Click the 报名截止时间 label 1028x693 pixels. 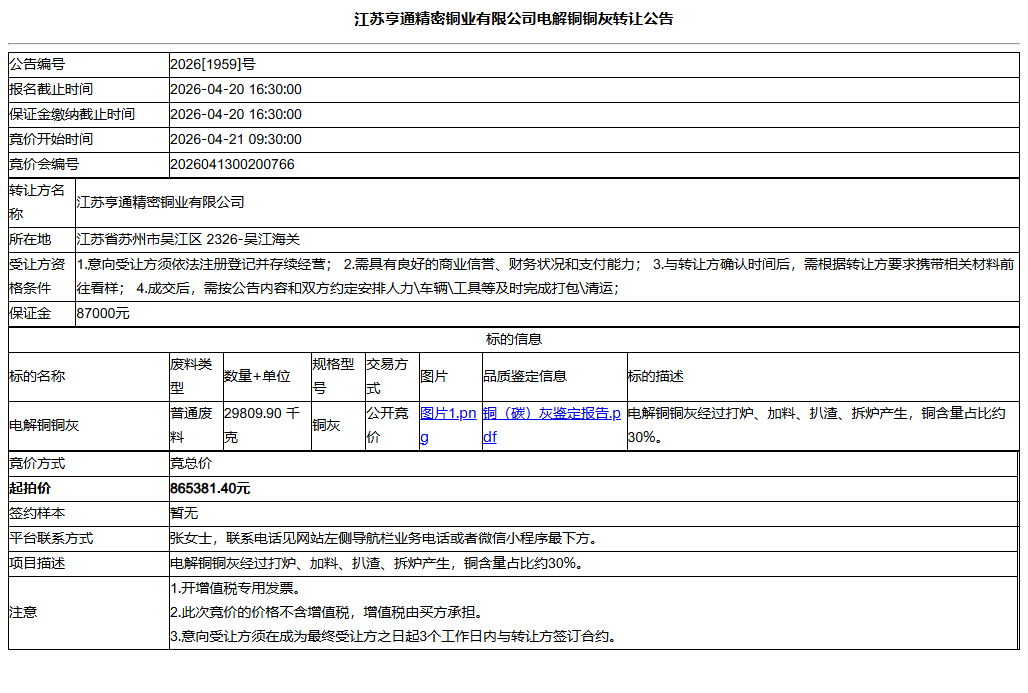(51, 89)
